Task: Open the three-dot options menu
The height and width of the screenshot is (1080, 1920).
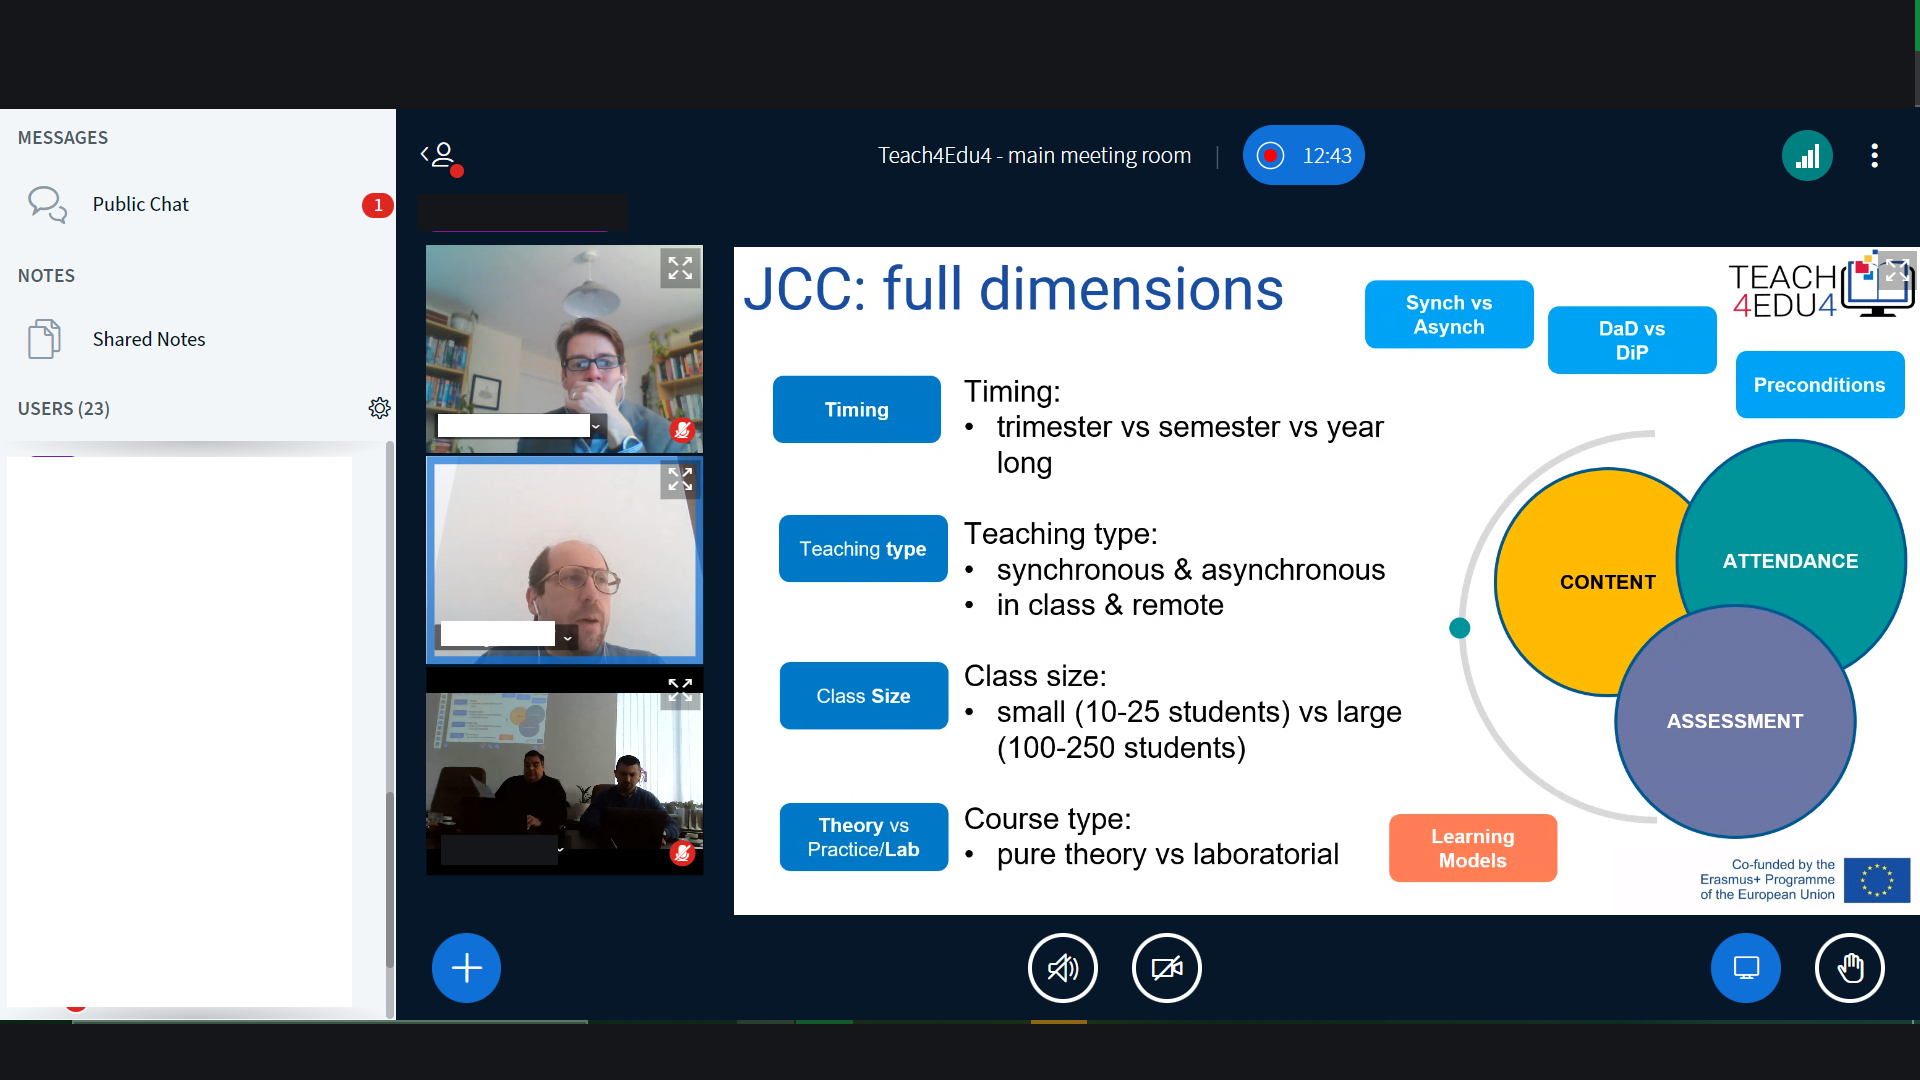Action: point(1875,156)
